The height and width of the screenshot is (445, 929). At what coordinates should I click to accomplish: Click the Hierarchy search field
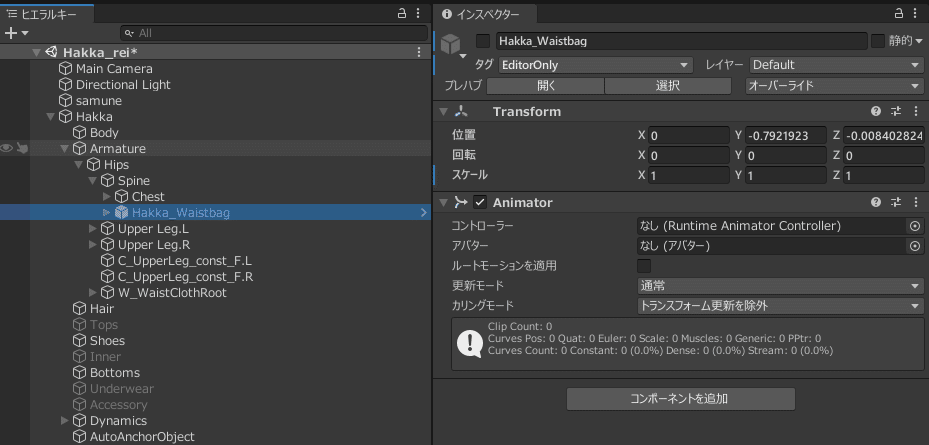pos(274,33)
